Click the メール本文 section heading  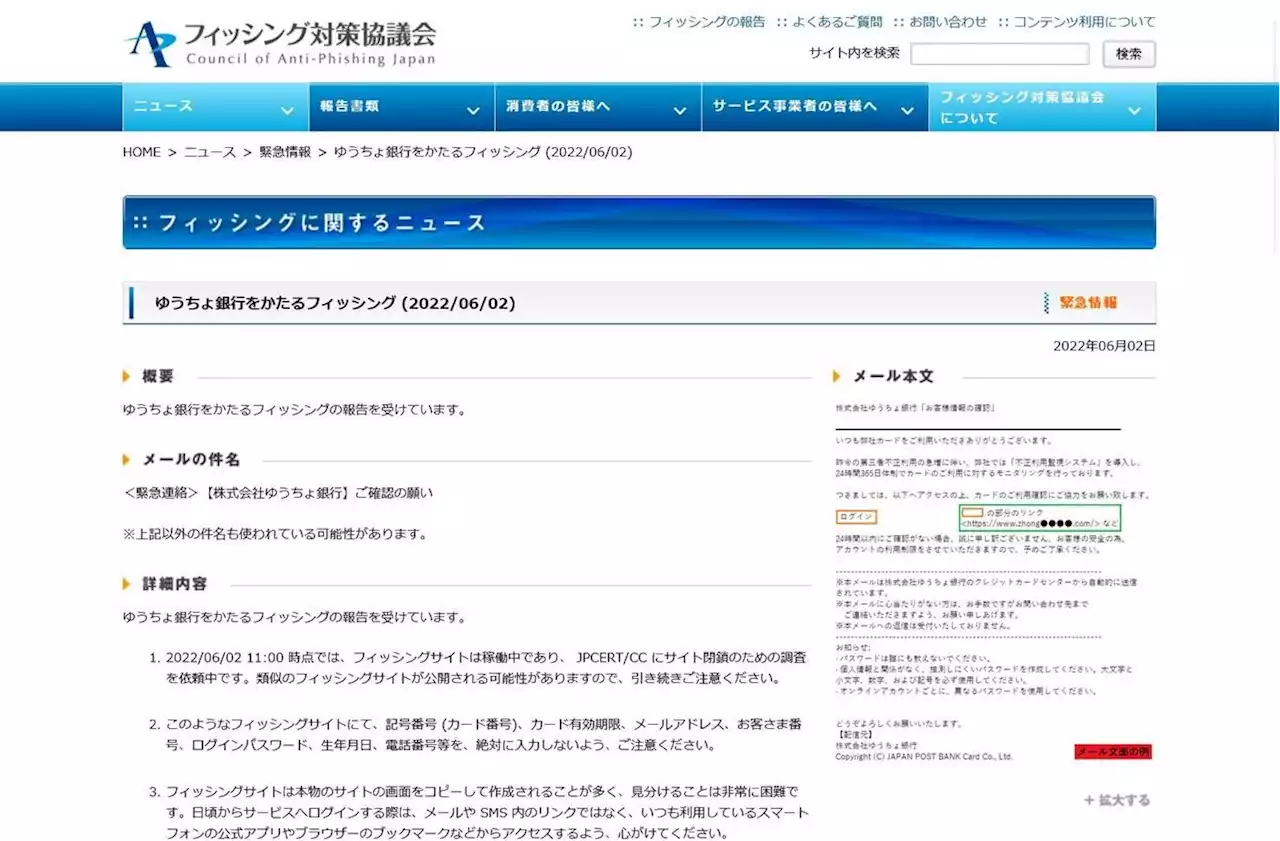pyautogui.click(x=892, y=376)
